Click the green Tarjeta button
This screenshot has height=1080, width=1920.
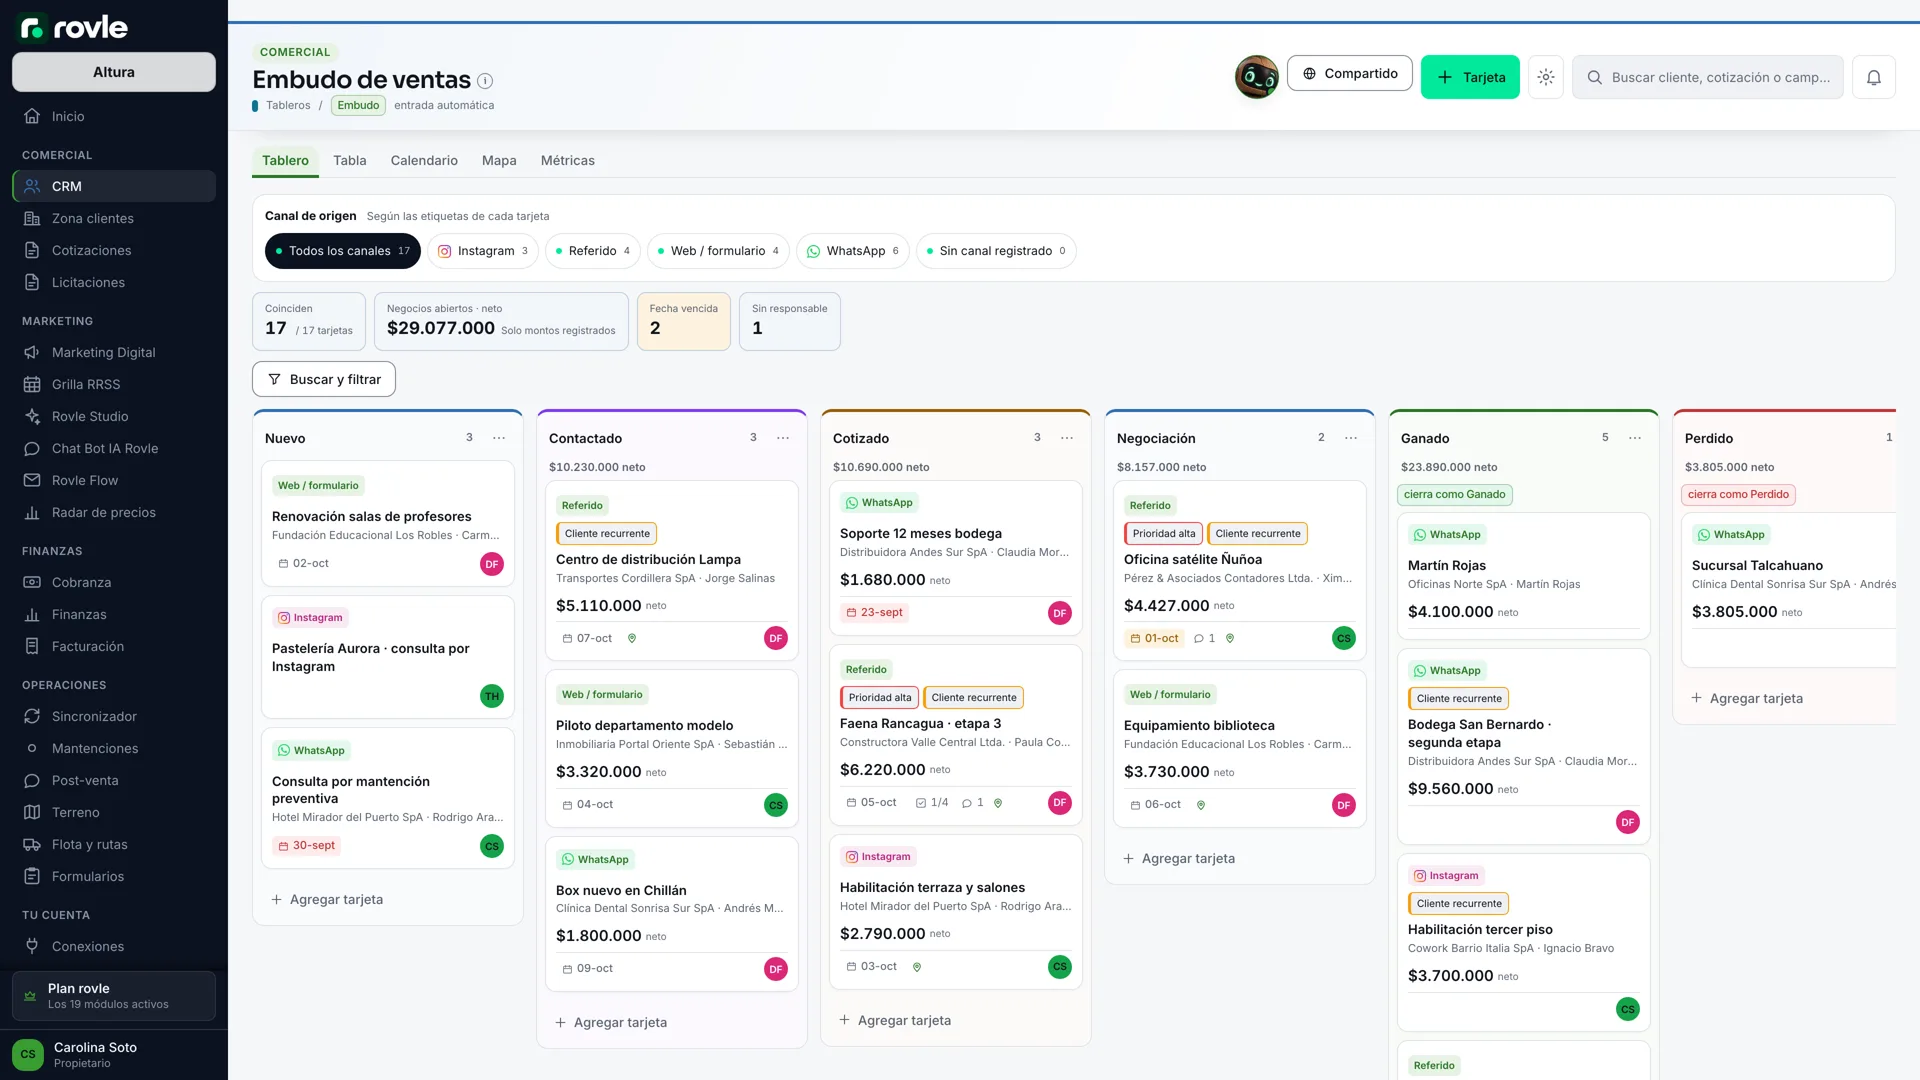point(1470,77)
